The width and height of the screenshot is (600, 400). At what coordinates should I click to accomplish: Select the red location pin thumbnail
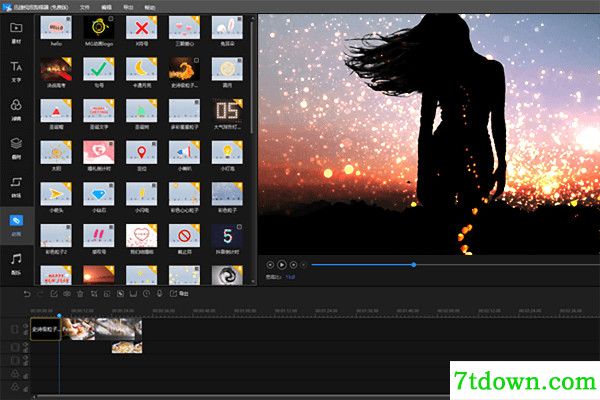click(x=142, y=152)
